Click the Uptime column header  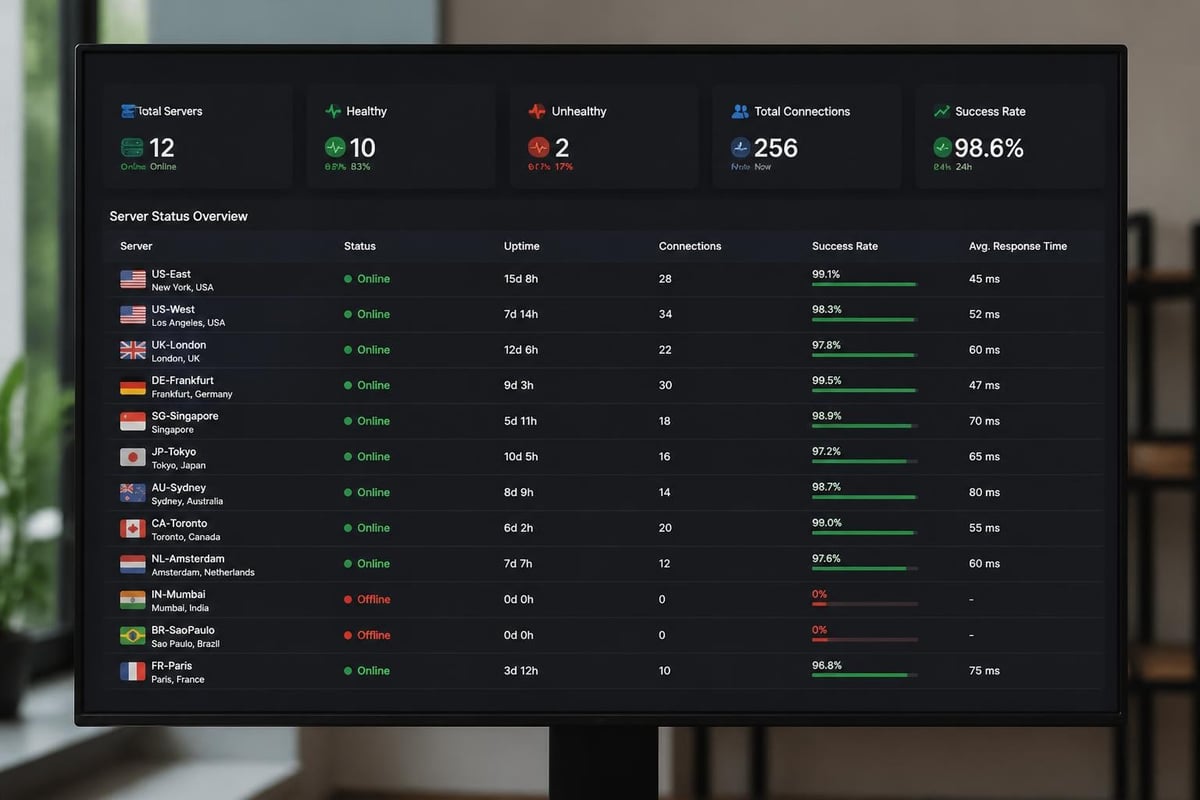click(x=522, y=246)
